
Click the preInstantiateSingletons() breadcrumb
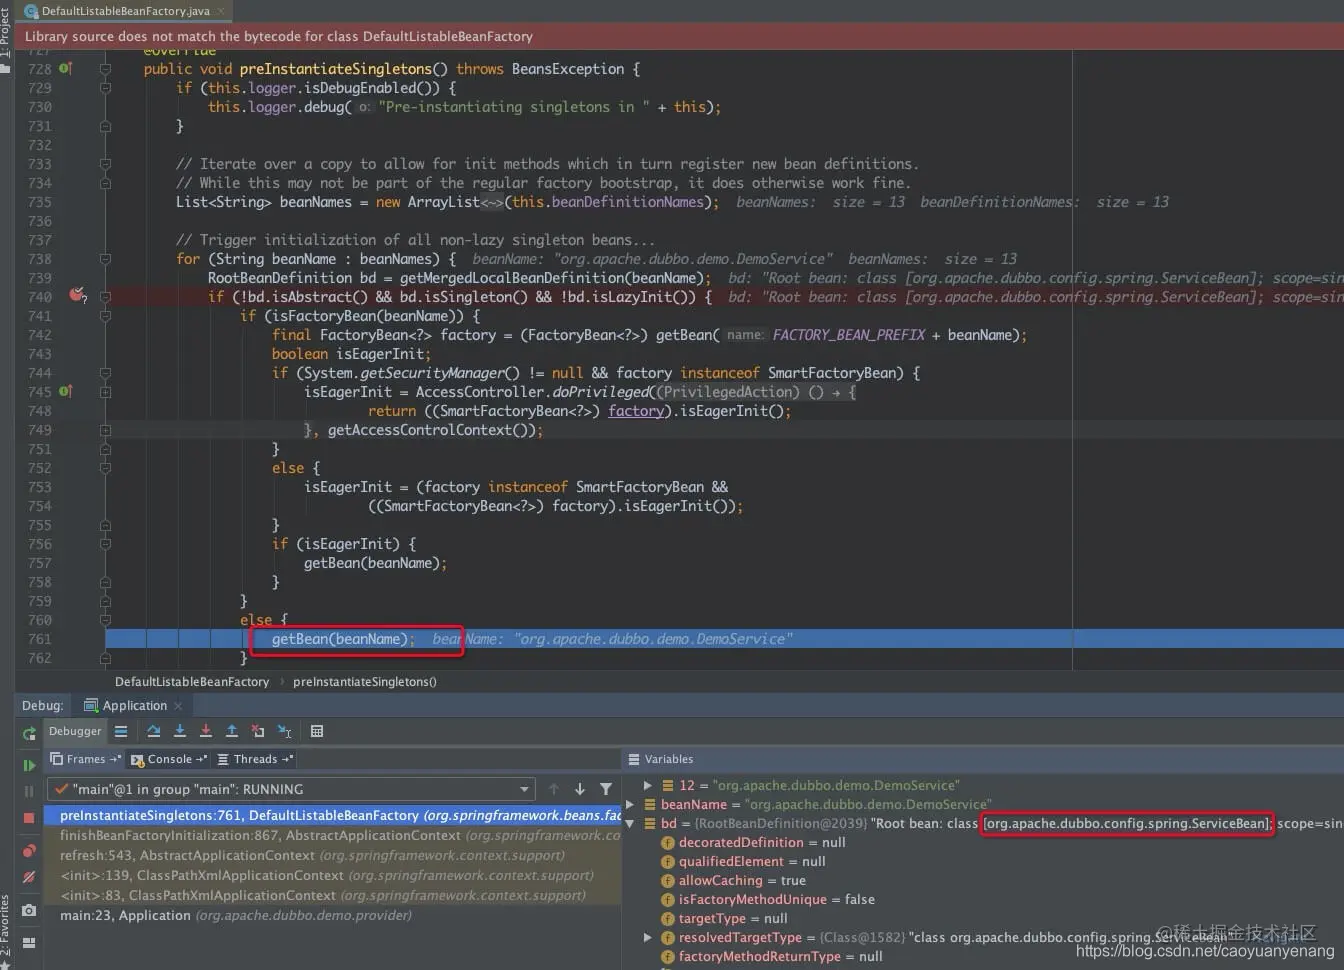(365, 682)
